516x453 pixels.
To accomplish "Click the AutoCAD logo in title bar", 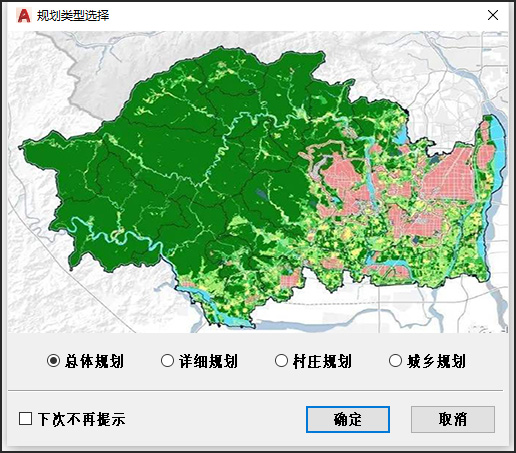I will pos(23,15).
